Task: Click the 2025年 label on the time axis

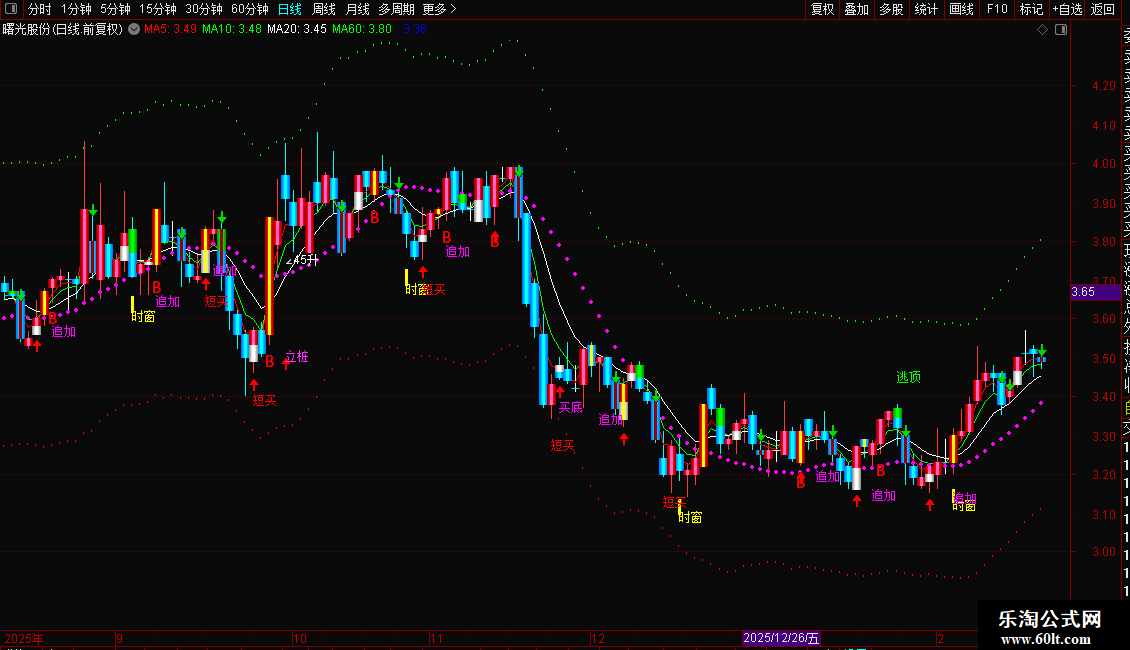Action: coord(24,638)
